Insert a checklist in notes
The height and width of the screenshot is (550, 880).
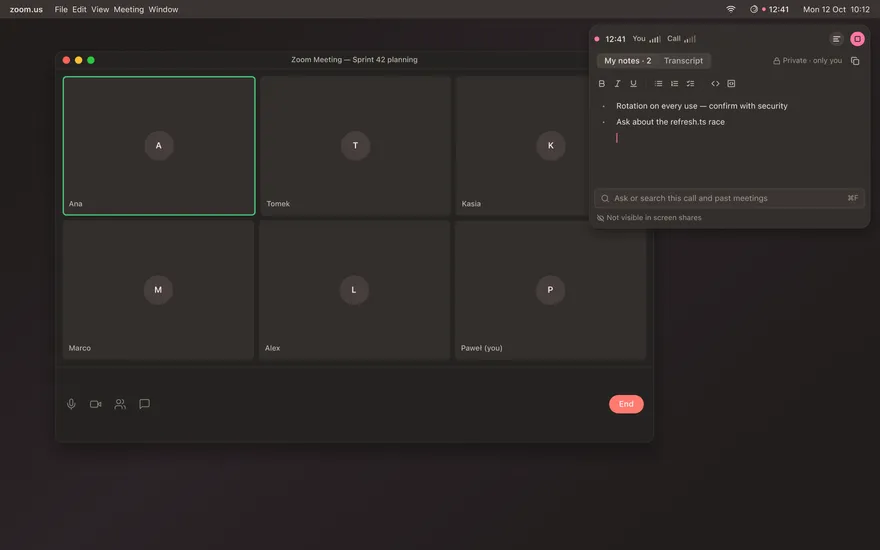click(690, 84)
